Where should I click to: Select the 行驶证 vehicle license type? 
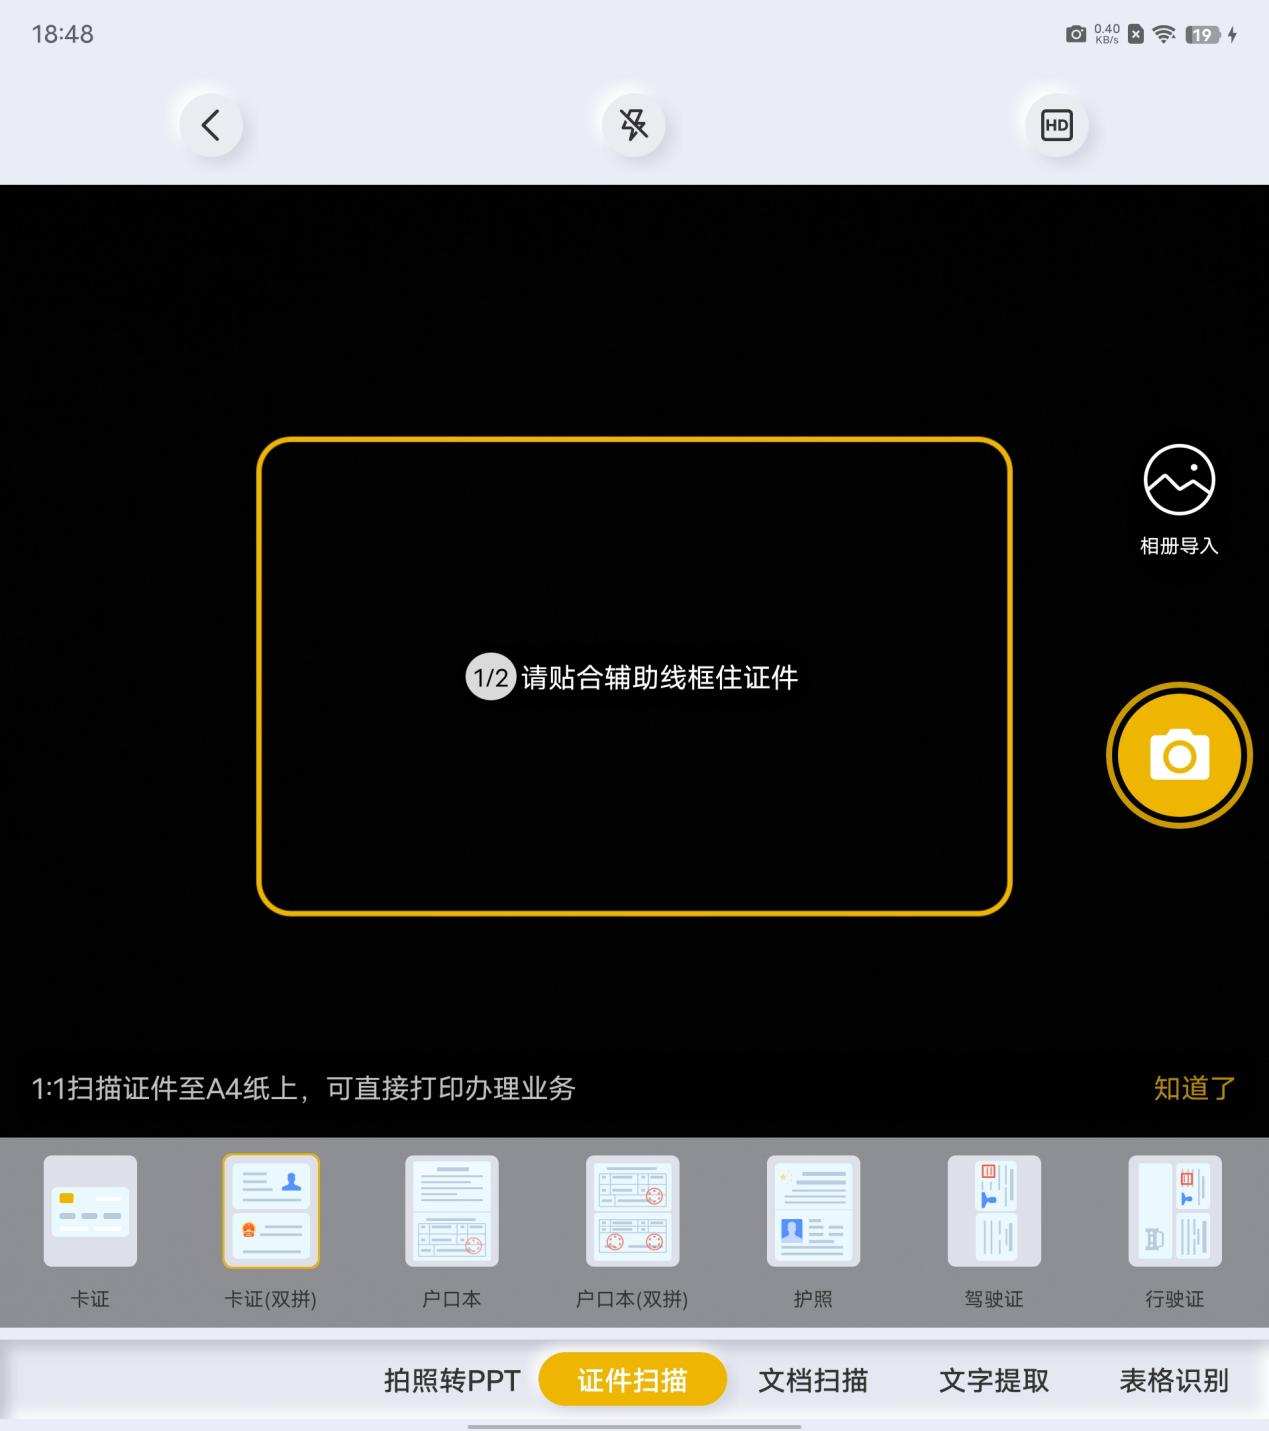(1175, 1232)
